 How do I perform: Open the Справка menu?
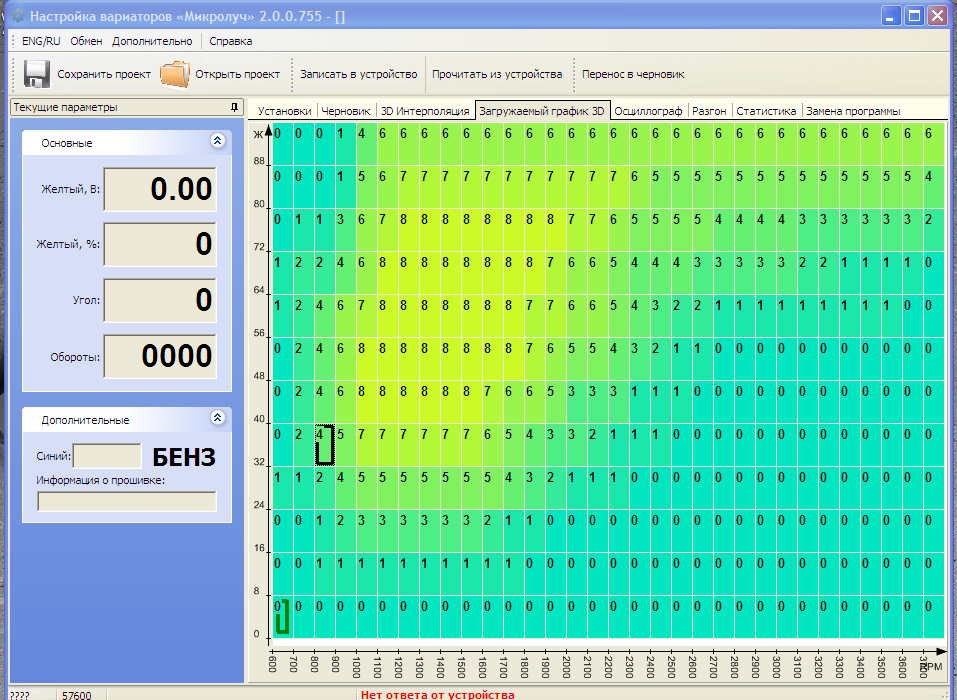[x=230, y=41]
